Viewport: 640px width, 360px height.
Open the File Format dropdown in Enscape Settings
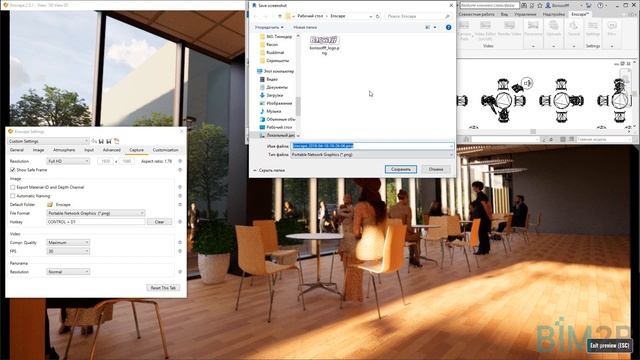[x=96, y=213]
